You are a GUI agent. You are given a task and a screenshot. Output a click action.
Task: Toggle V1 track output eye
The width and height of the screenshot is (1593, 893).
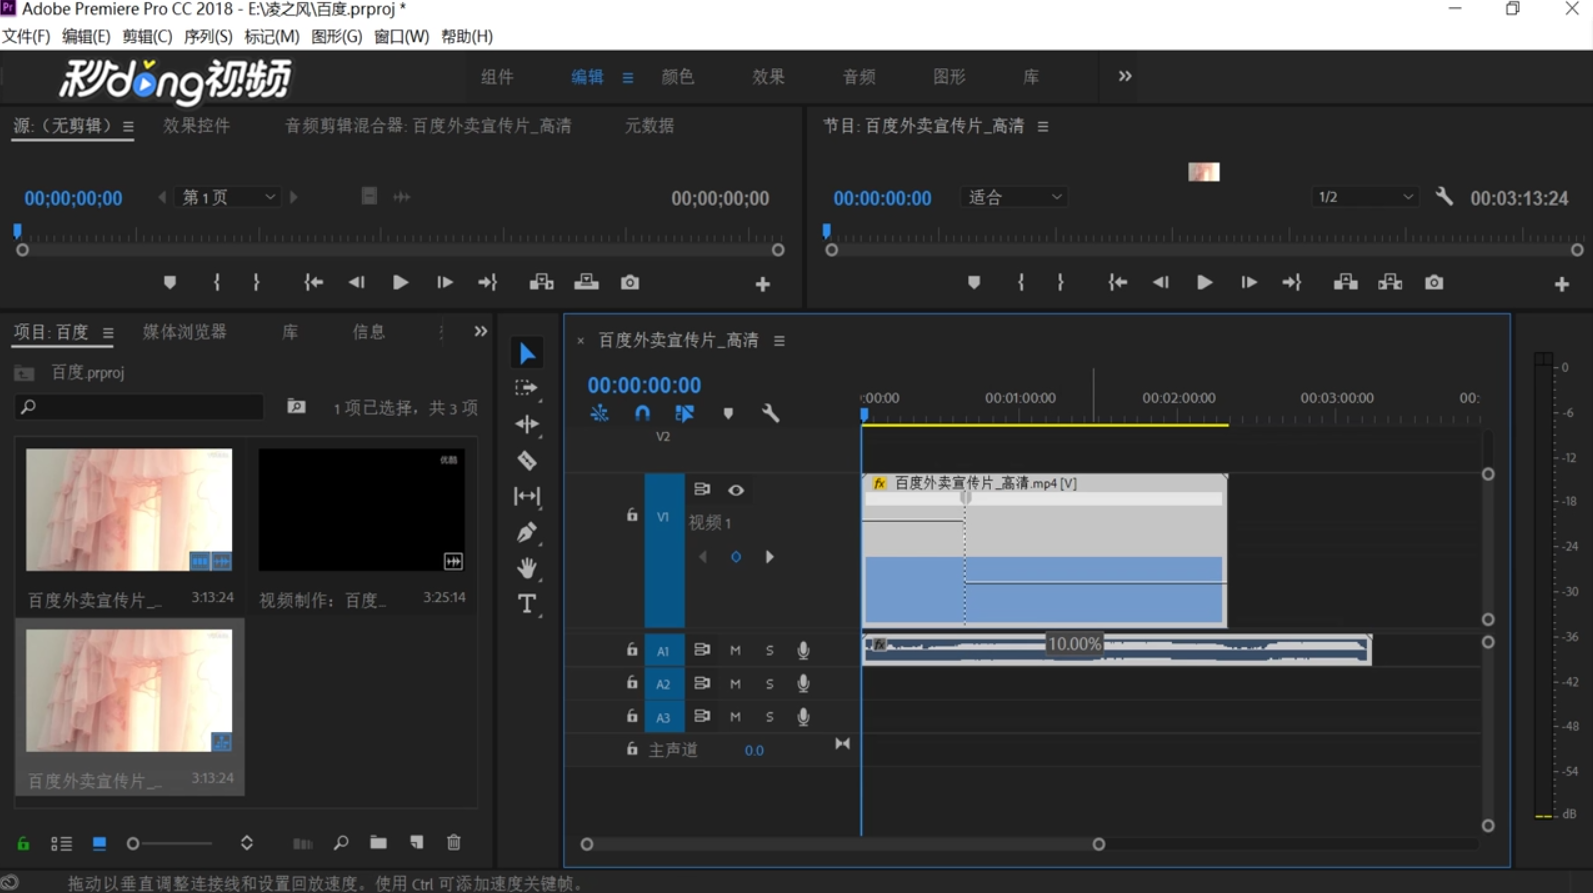(x=736, y=490)
